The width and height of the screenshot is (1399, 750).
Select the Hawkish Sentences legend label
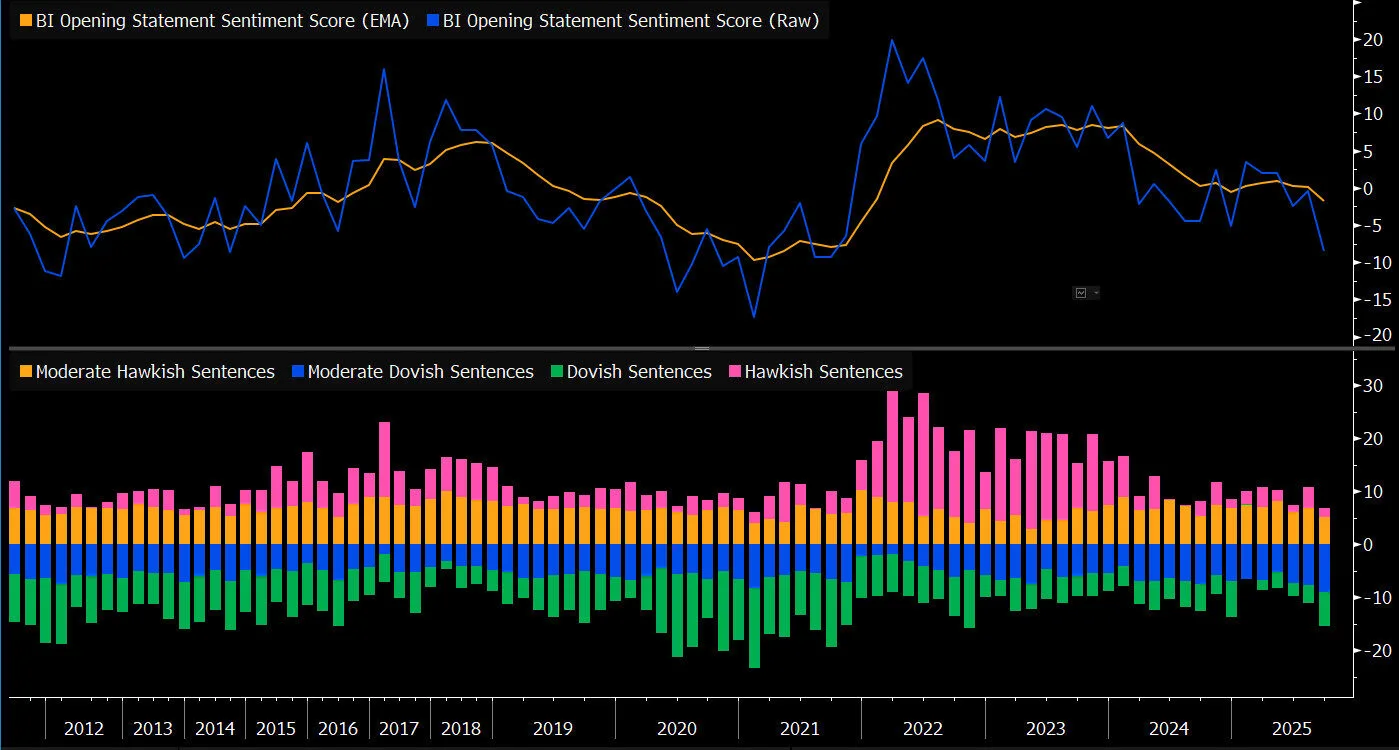(x=824, y=372)
